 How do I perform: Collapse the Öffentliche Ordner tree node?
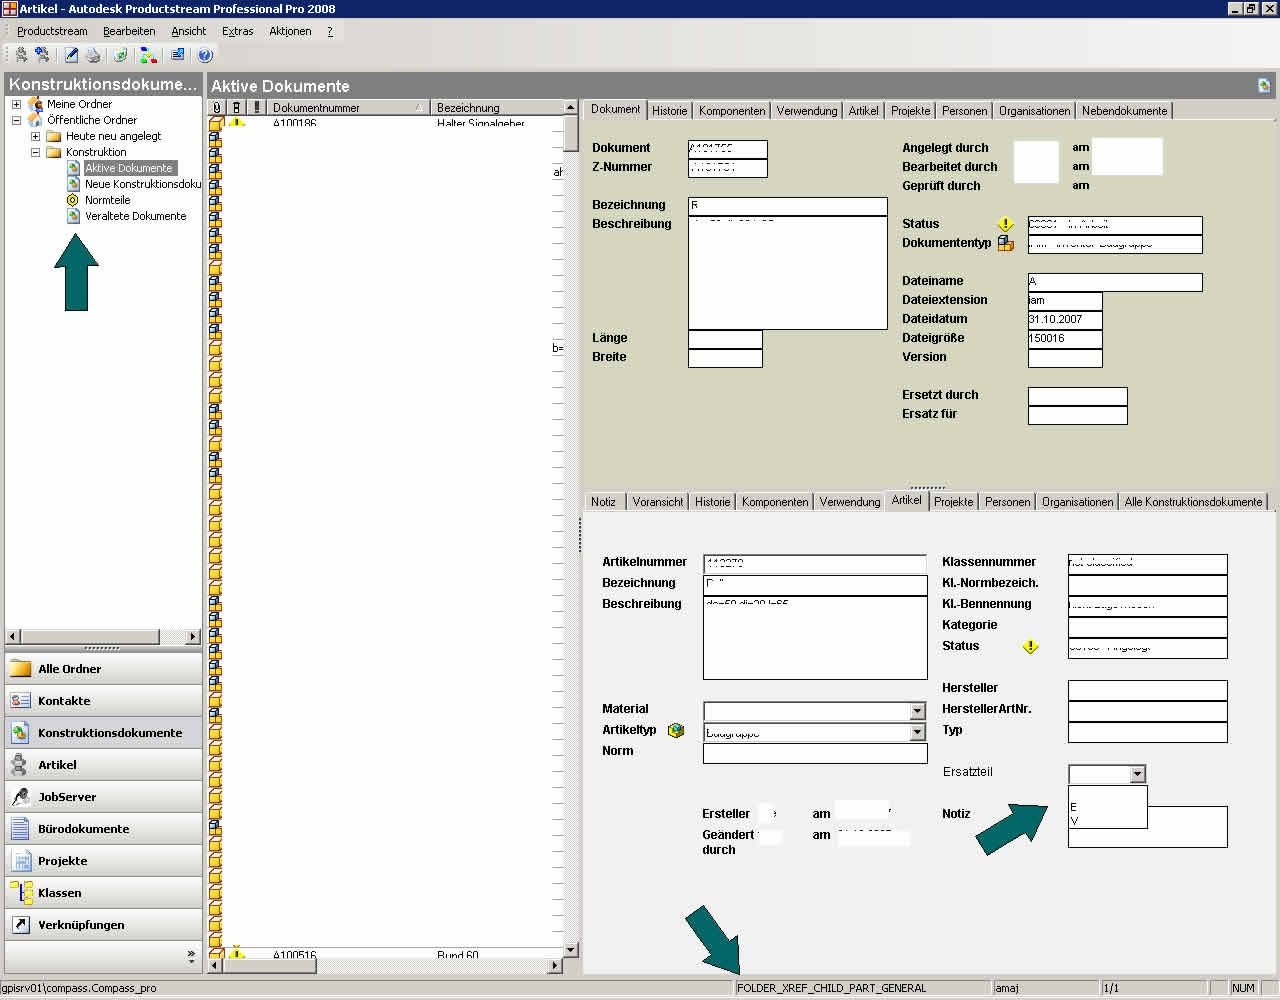tap(16, 120)
